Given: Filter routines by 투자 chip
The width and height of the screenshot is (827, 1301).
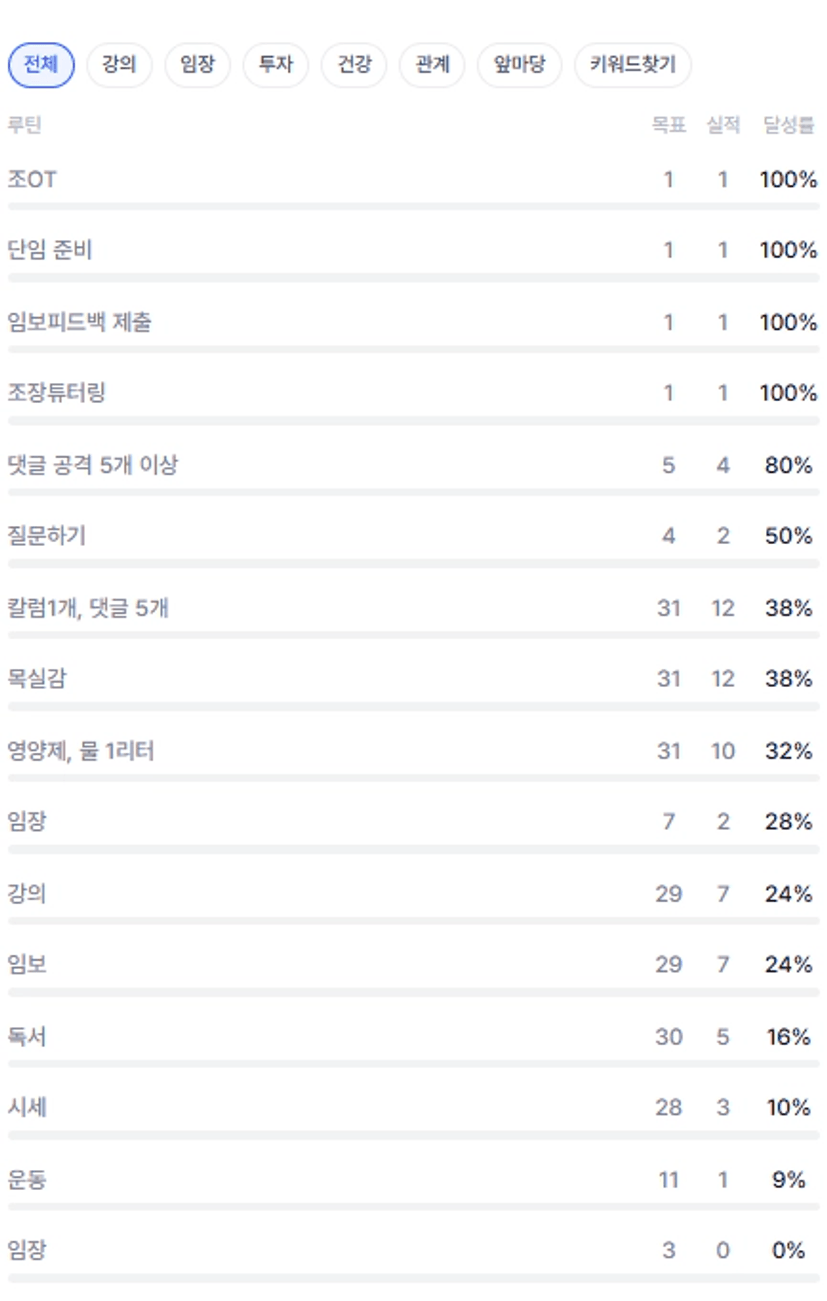Looking at the screenshot, I should [275, 66].
